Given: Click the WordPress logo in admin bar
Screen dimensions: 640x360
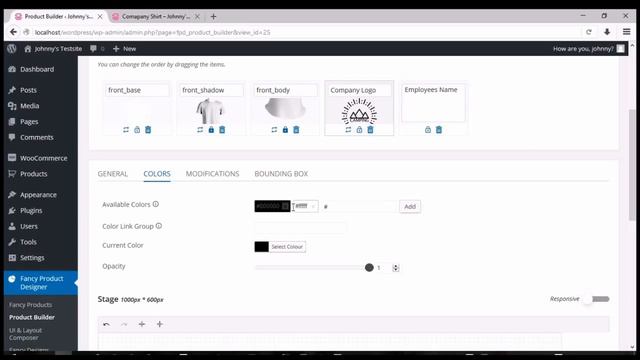Looking at the screenshot, I should (x=11, y=49).
